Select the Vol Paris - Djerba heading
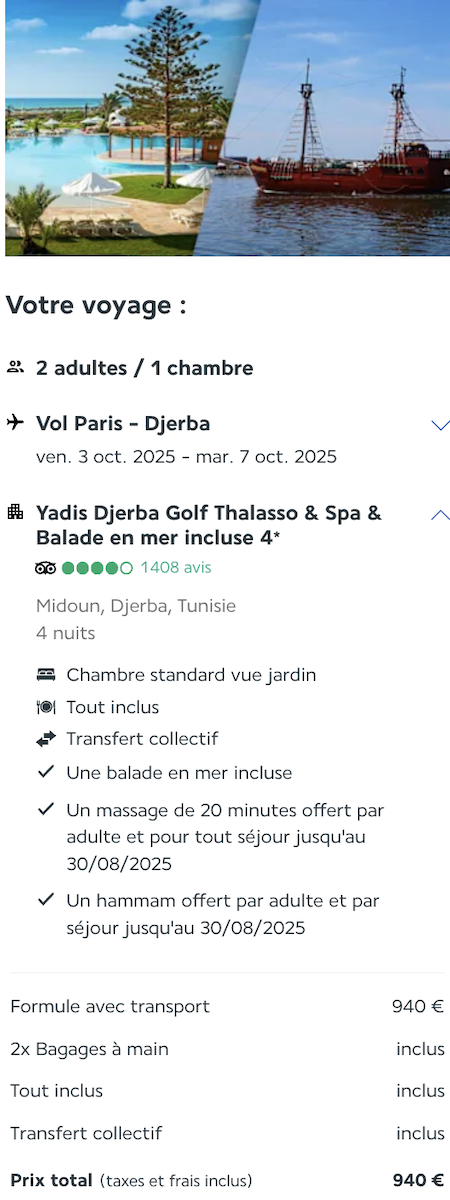The width and height of the screenshot is (450, 1200). [123, 423]
